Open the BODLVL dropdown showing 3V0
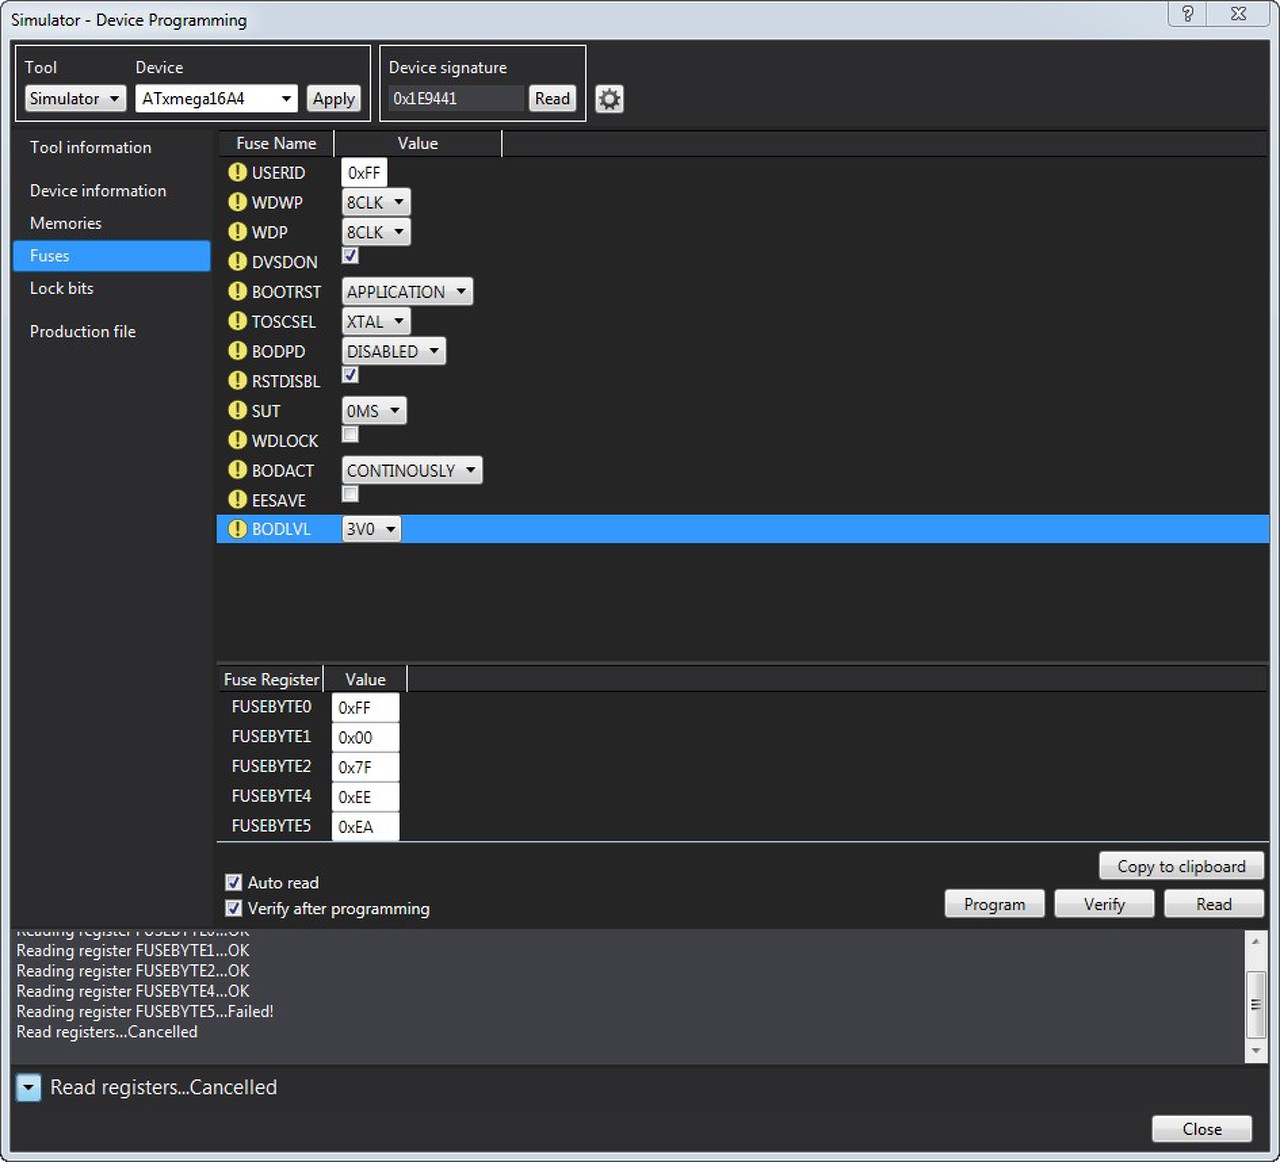1280x1162 pixels. coord(371,529)
